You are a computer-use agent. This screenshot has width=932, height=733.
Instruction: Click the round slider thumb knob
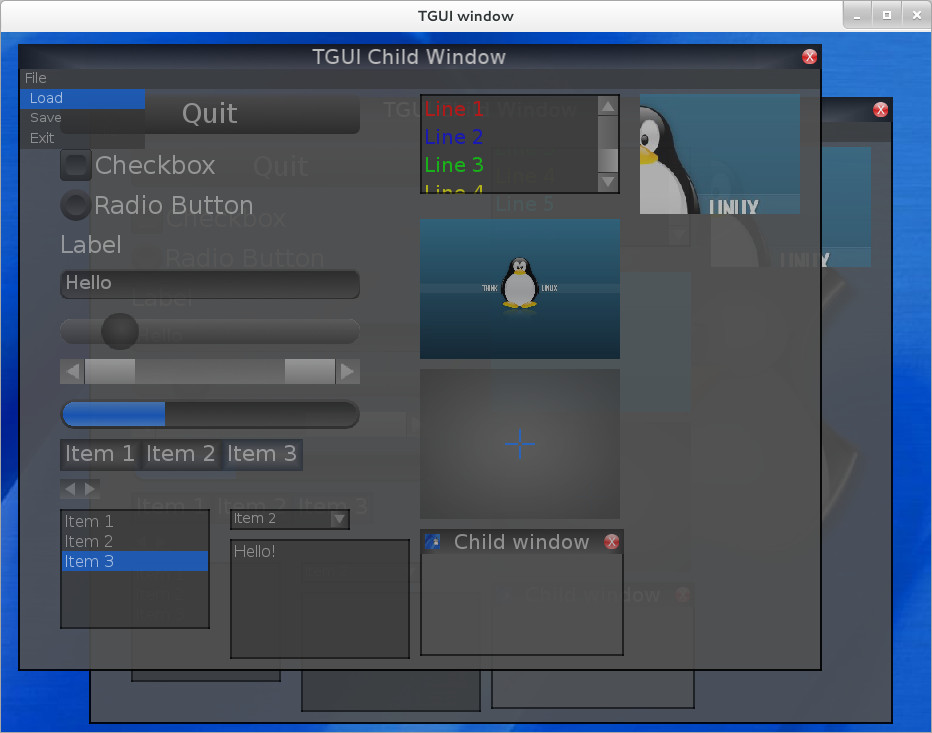(119, 331)
